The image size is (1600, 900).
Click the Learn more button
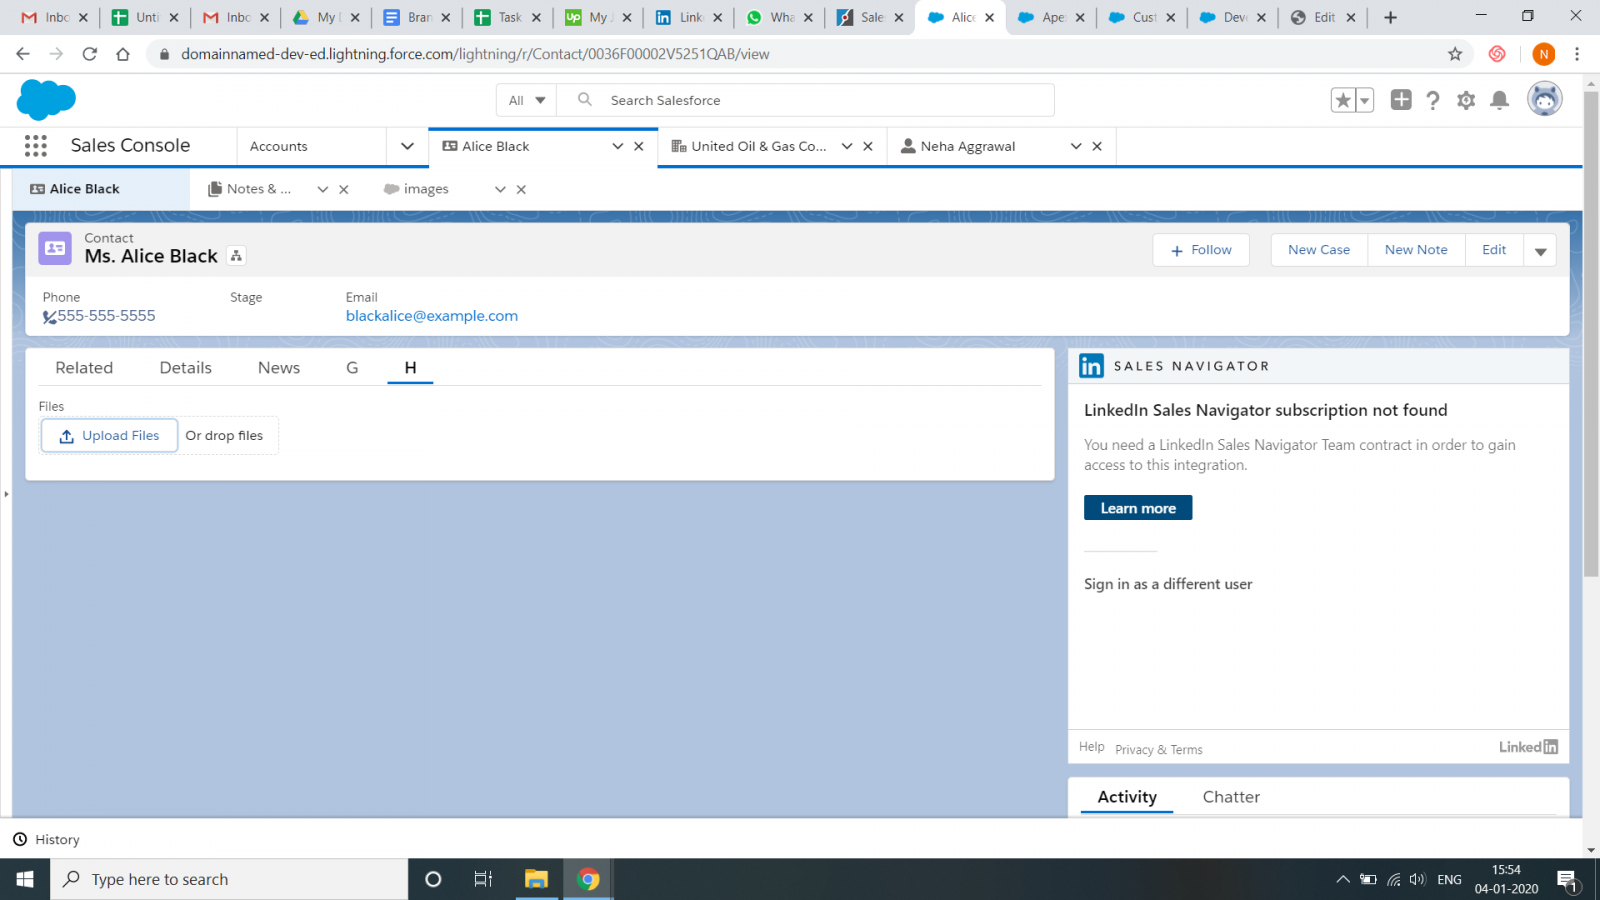click(x=1138, y=507)
